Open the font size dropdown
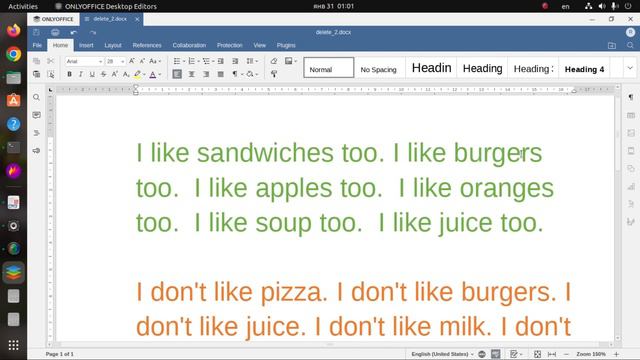The image size is (640, 360). click(x=122, y=61)
